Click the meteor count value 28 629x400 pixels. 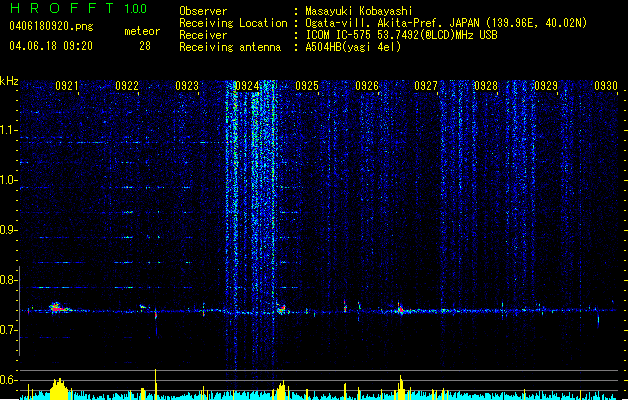point(145,46)
